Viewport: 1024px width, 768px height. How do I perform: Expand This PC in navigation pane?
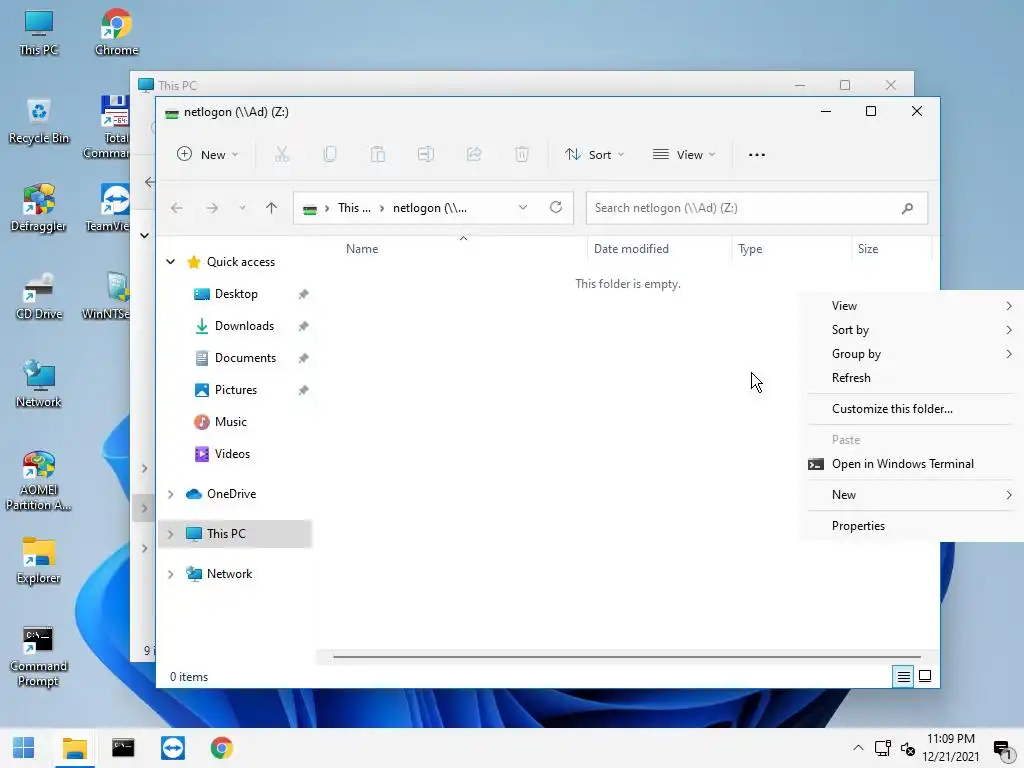[x=170, y=534]
